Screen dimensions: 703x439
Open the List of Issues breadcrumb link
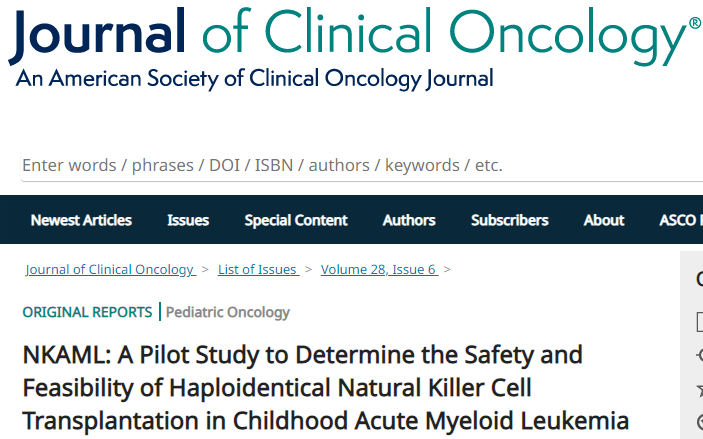coord(259,269)
